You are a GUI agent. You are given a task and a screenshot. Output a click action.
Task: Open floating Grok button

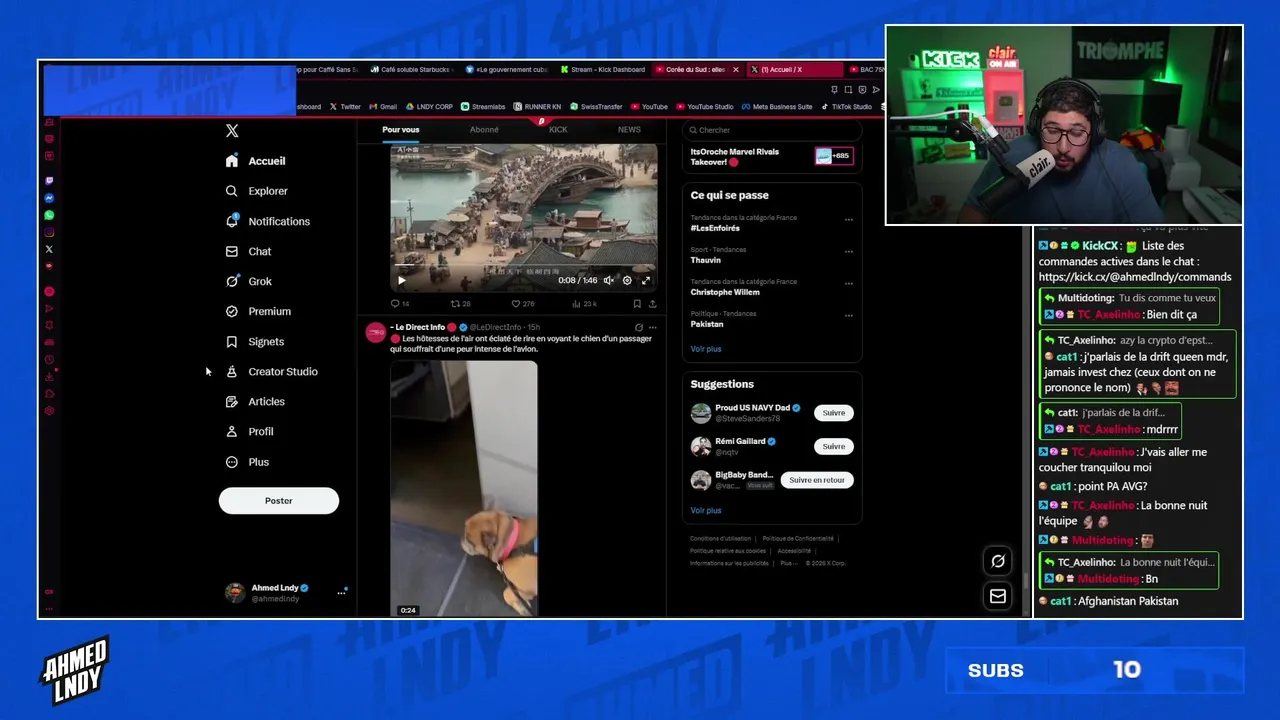pos(998,561)
